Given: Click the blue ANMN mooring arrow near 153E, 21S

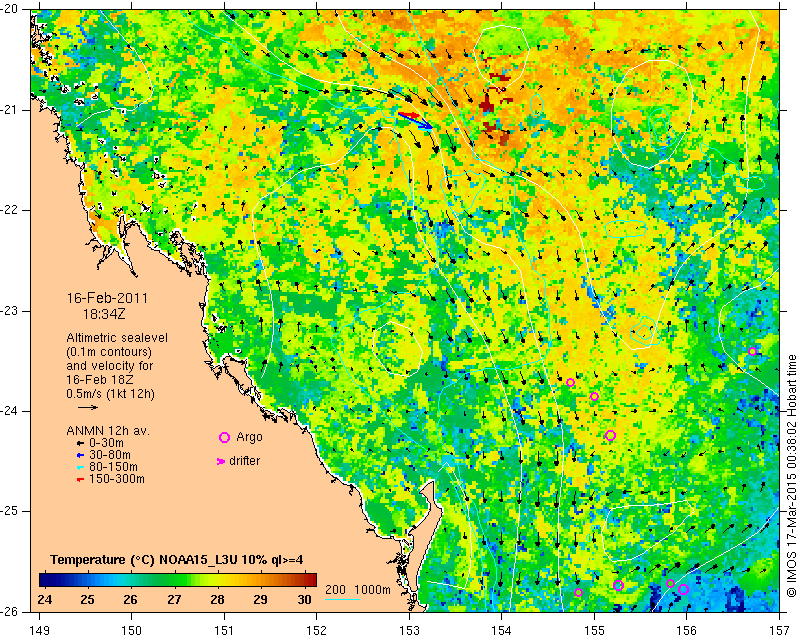Looking at the screenshot, I should pyautogui.click(x=416, y=121).
